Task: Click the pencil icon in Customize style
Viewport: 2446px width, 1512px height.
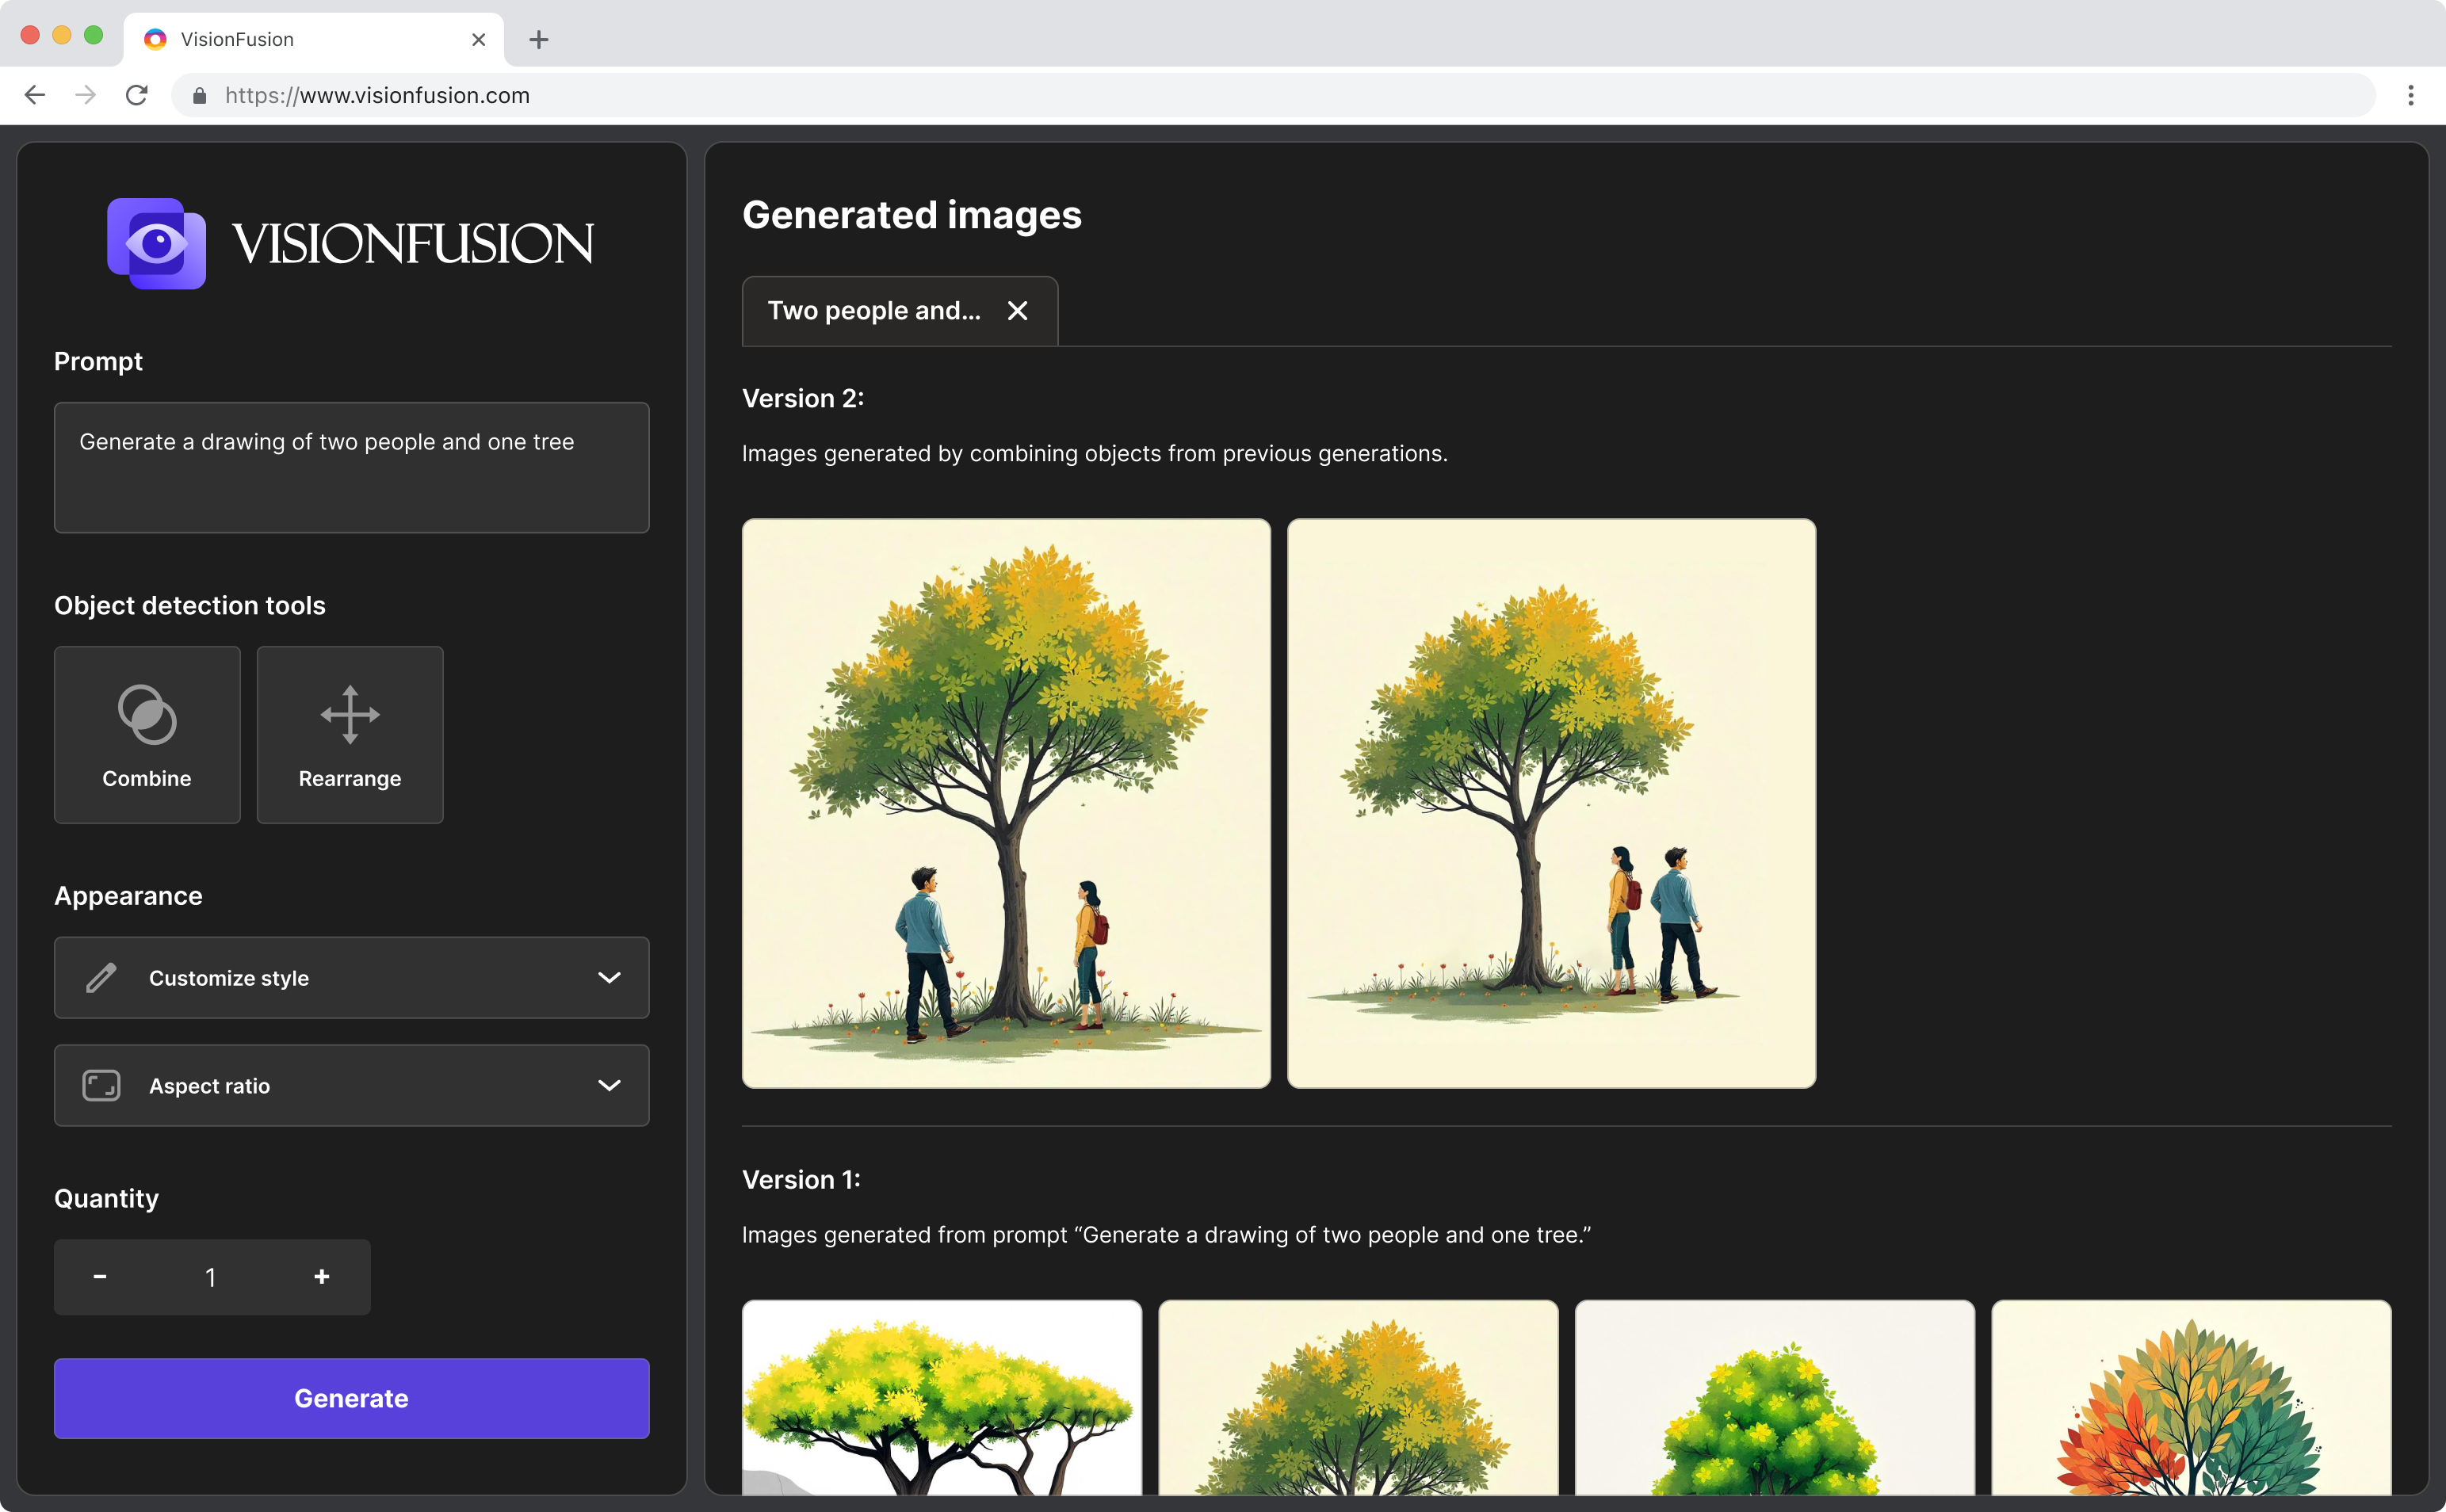Action: tap(101, 977)
